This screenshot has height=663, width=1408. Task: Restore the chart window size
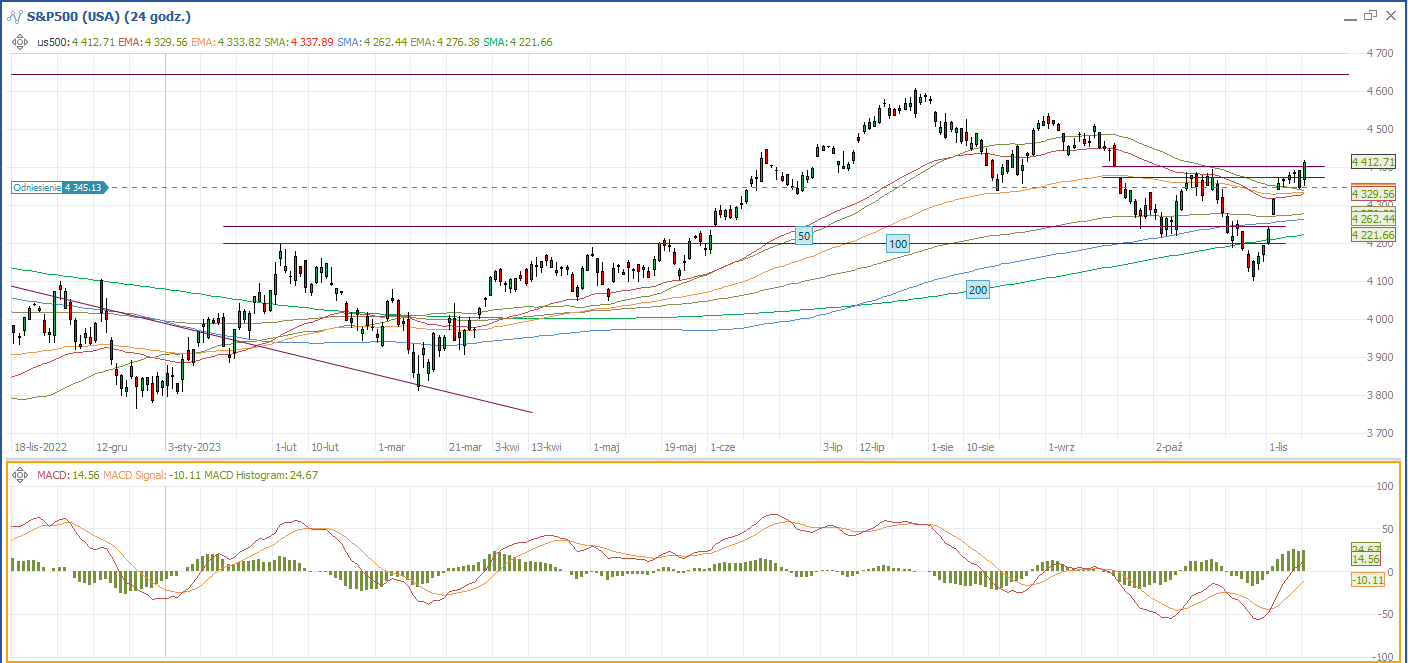[1370, 16]
